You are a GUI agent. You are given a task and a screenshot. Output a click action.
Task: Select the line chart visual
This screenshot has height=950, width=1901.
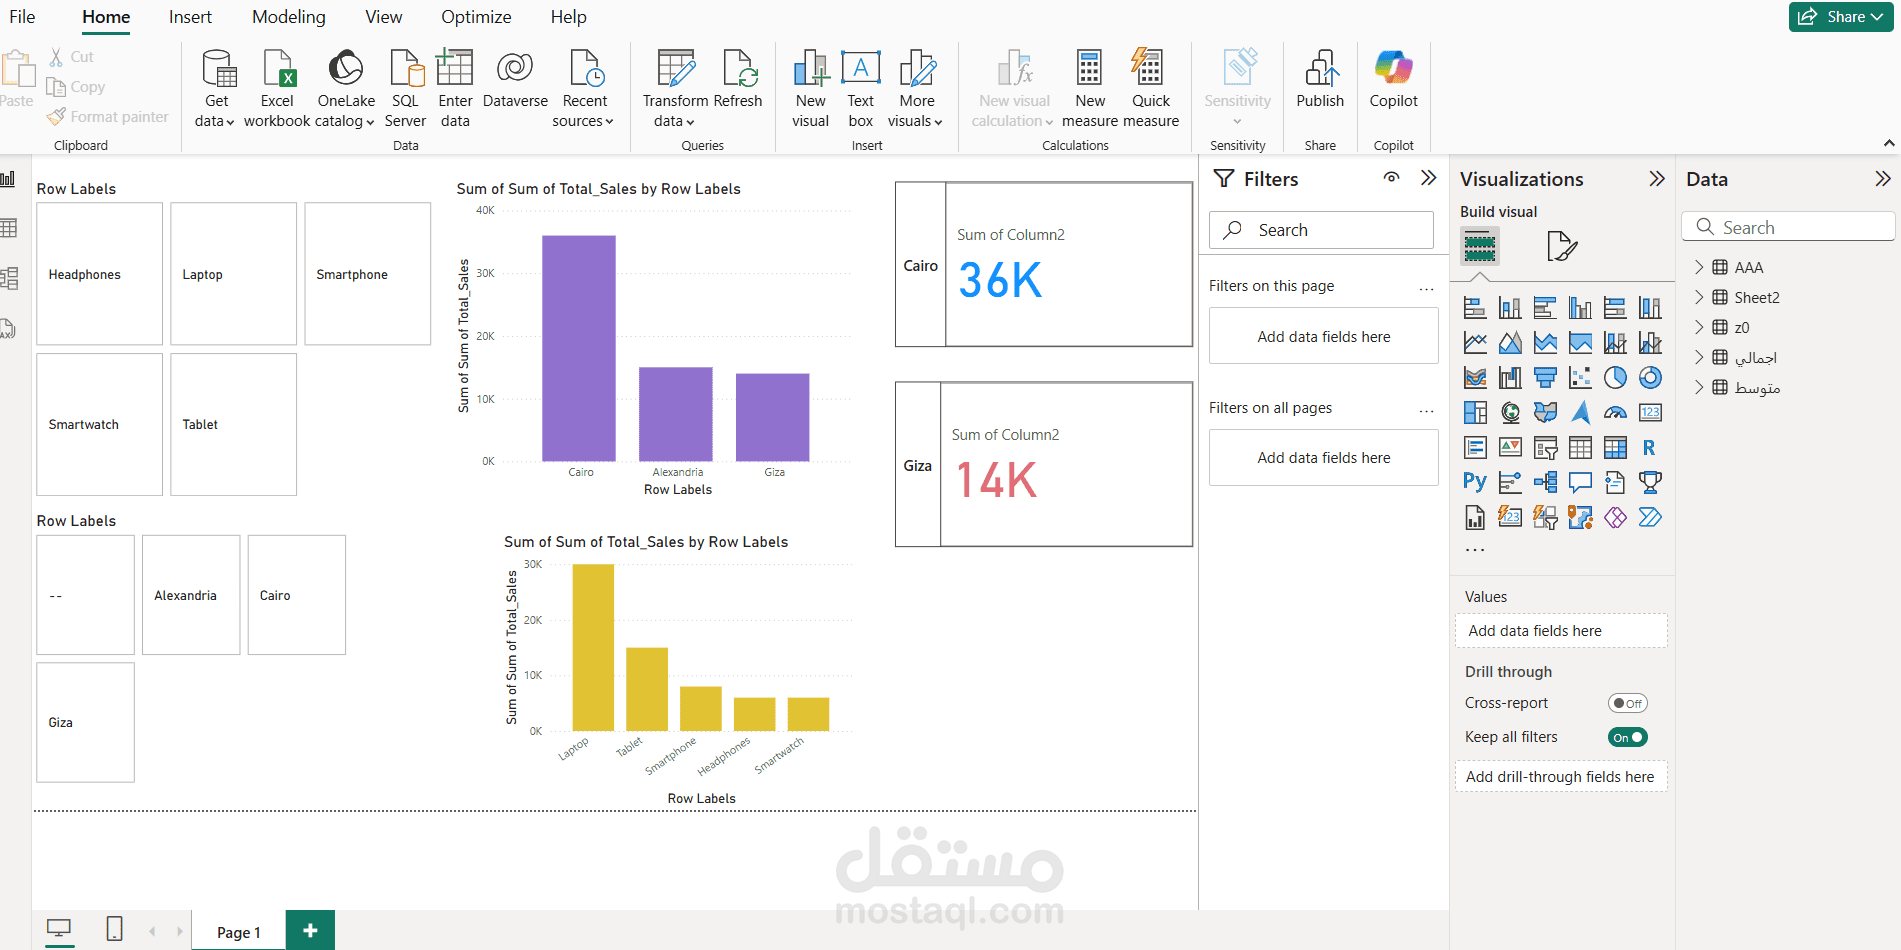1475,343
